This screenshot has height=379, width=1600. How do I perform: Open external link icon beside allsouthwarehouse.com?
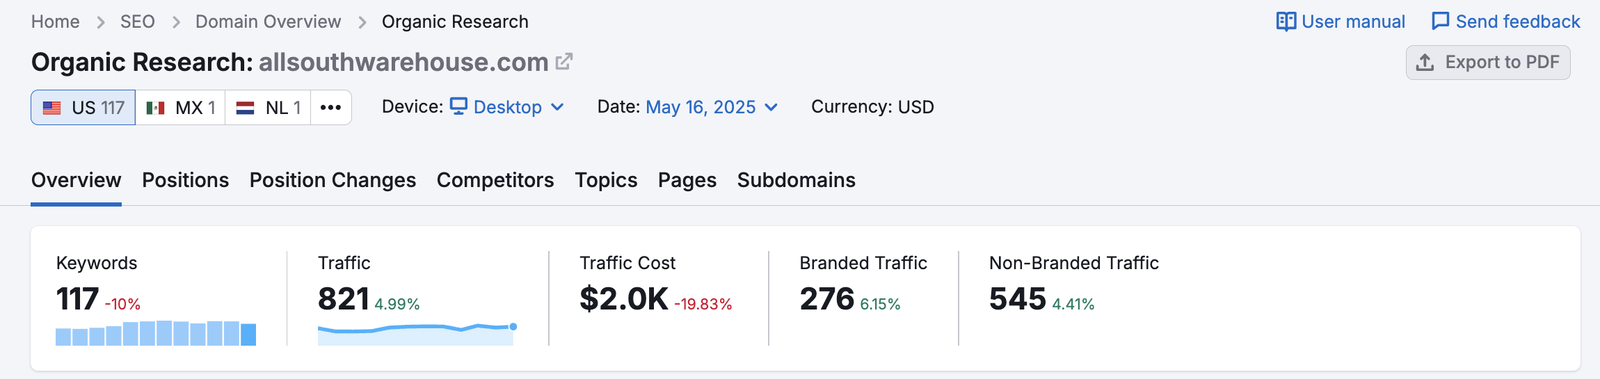pyautogui.click(x=564, y=62)
